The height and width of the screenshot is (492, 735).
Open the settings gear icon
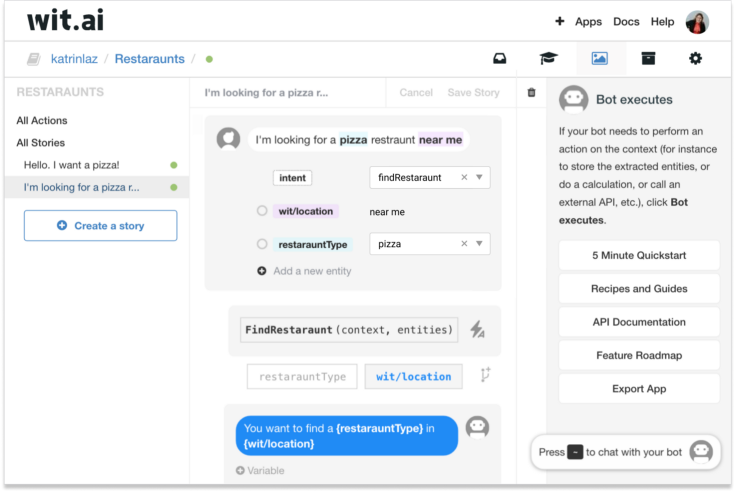695,59
